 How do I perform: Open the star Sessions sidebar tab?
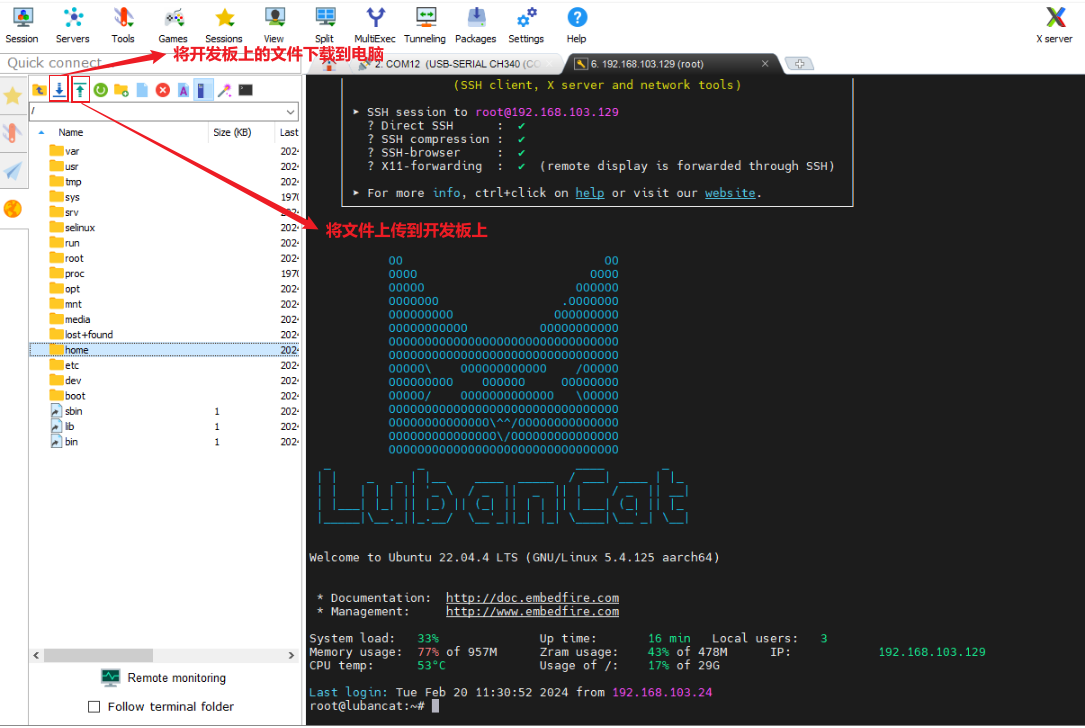(x=13, y=95)
